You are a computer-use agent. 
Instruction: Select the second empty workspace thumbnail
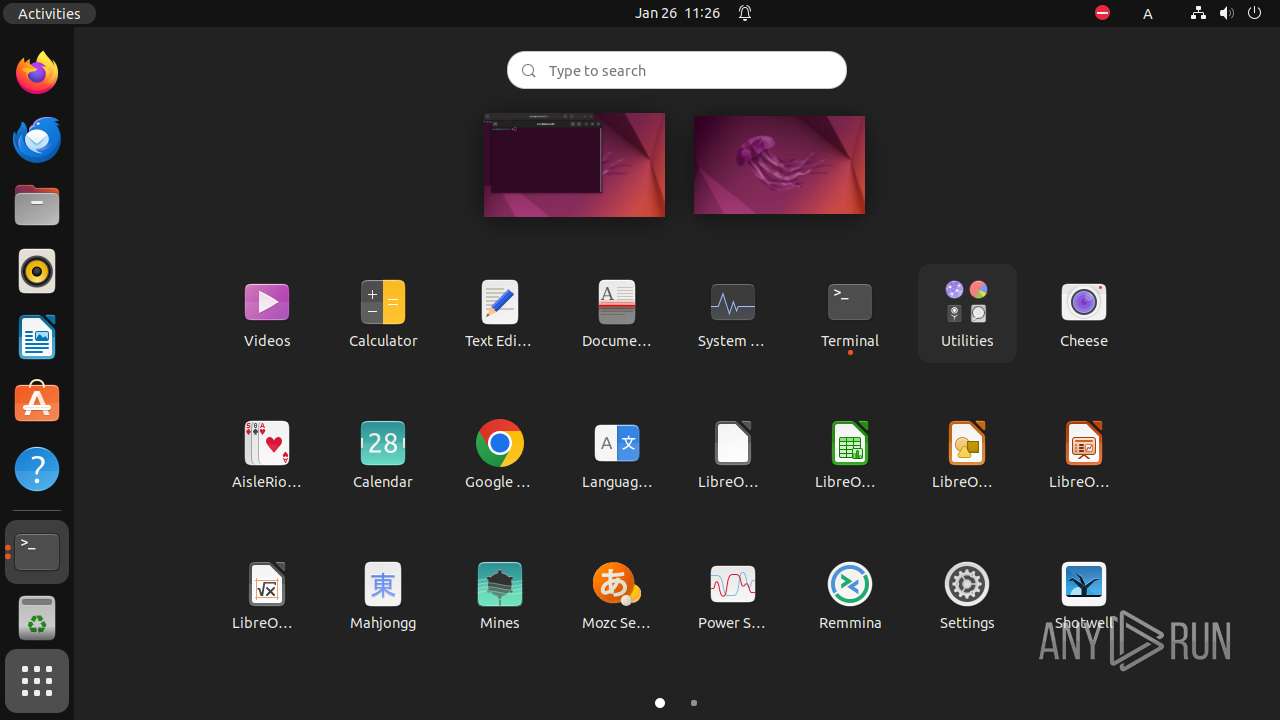point(779,165)
